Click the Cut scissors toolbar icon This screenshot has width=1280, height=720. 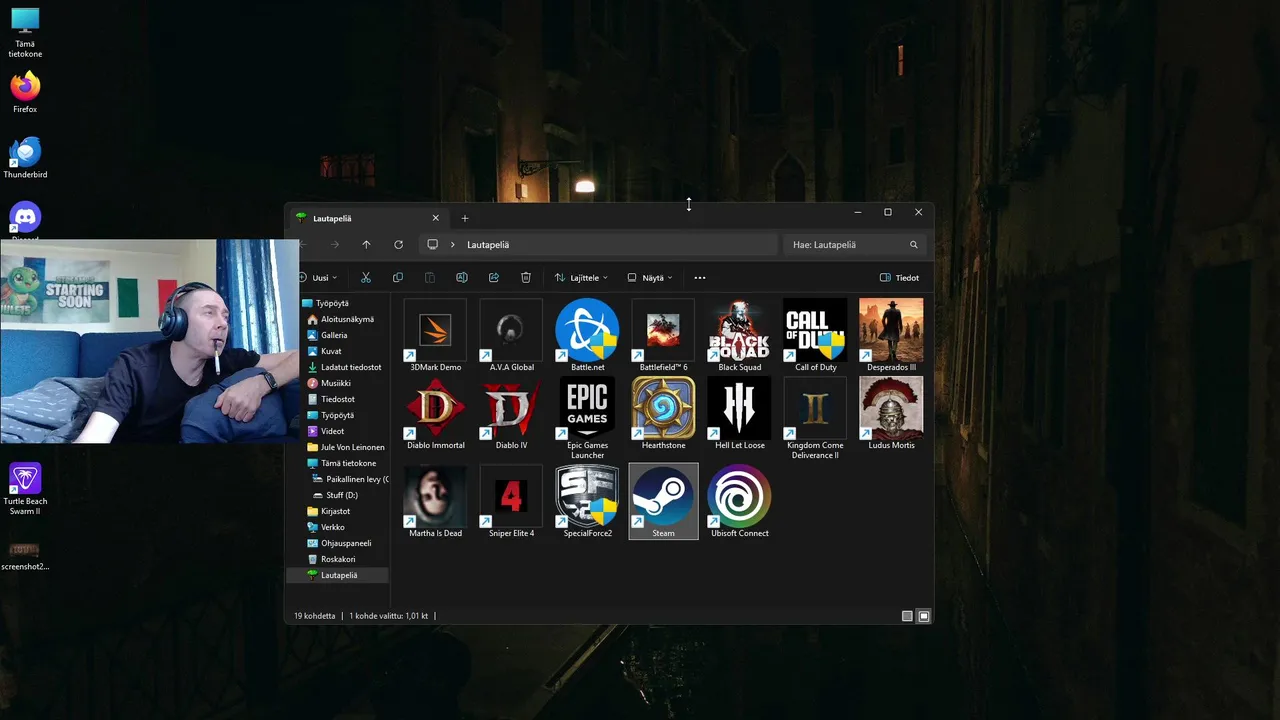[x=366, y=278]
